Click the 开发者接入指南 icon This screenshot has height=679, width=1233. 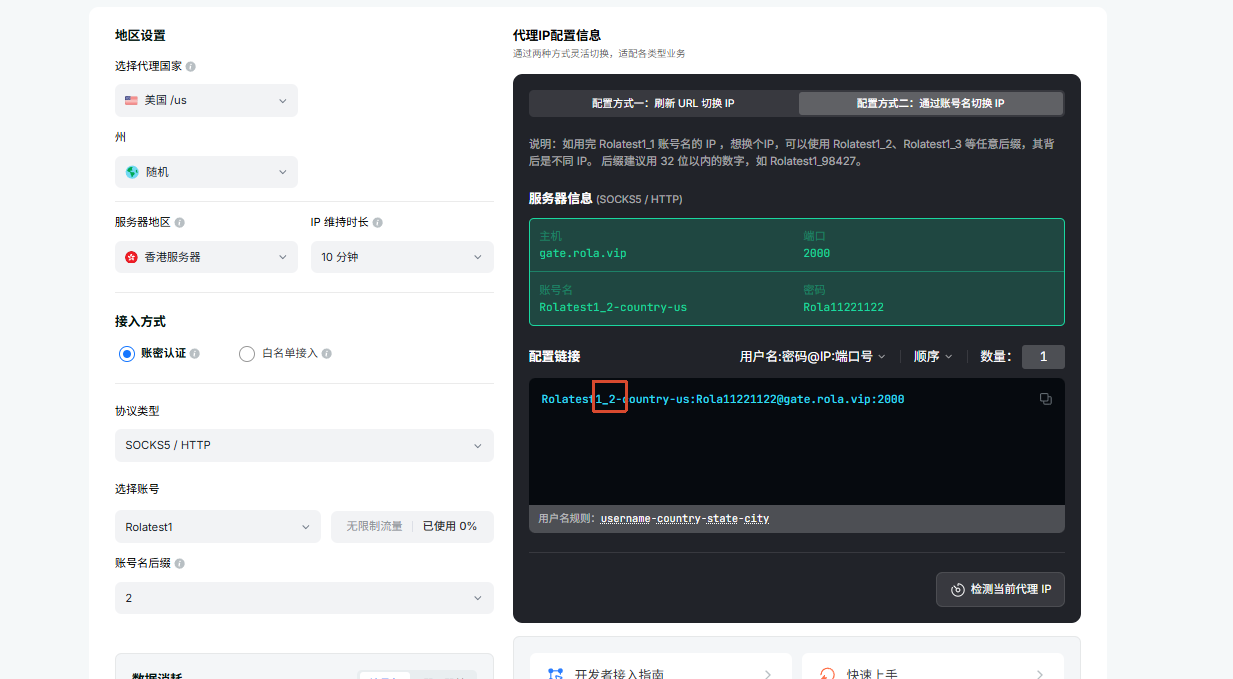click(556, 674)
